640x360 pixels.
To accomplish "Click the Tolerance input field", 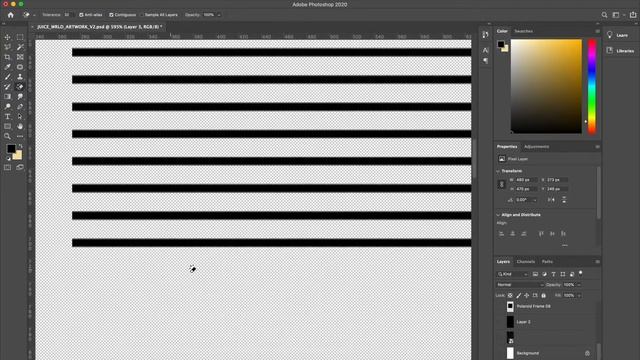I will pyautogui.click(x=68, y=15).
